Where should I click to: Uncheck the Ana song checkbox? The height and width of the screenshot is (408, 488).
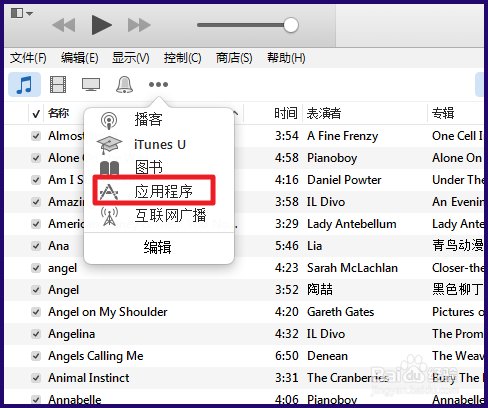click(36, 246)
